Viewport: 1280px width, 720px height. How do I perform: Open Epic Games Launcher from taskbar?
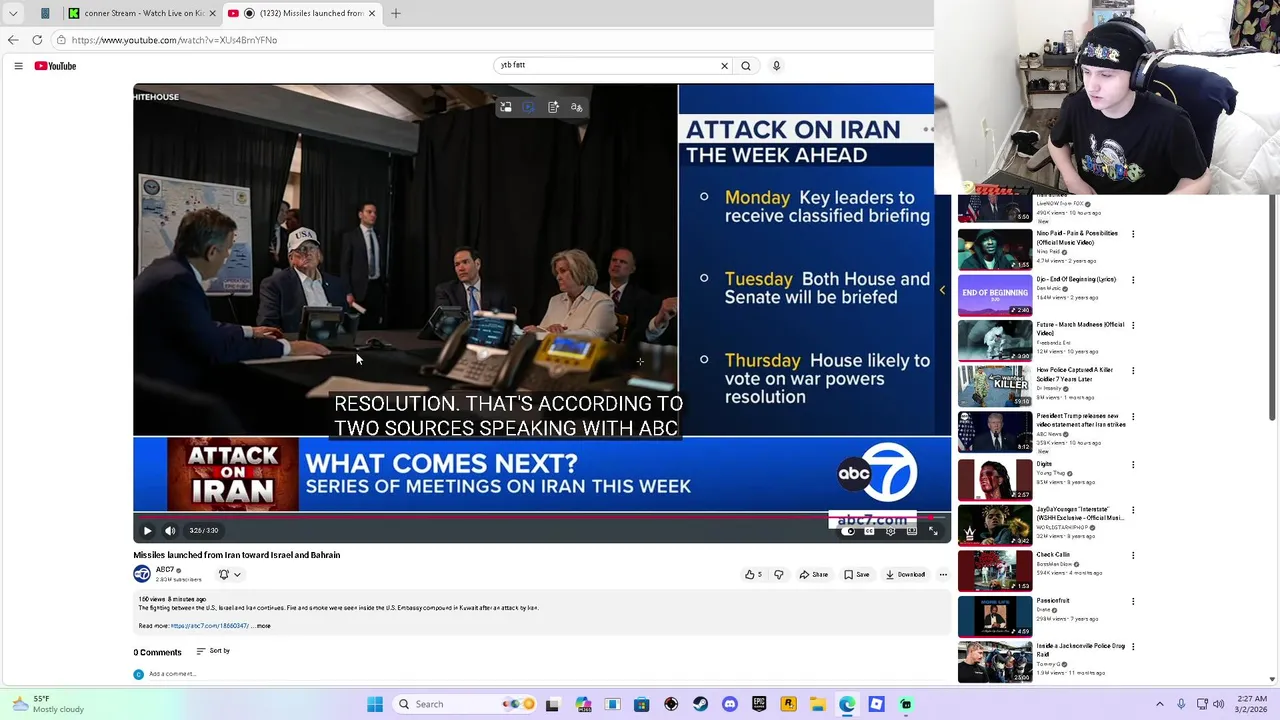[x=759, y=704]
